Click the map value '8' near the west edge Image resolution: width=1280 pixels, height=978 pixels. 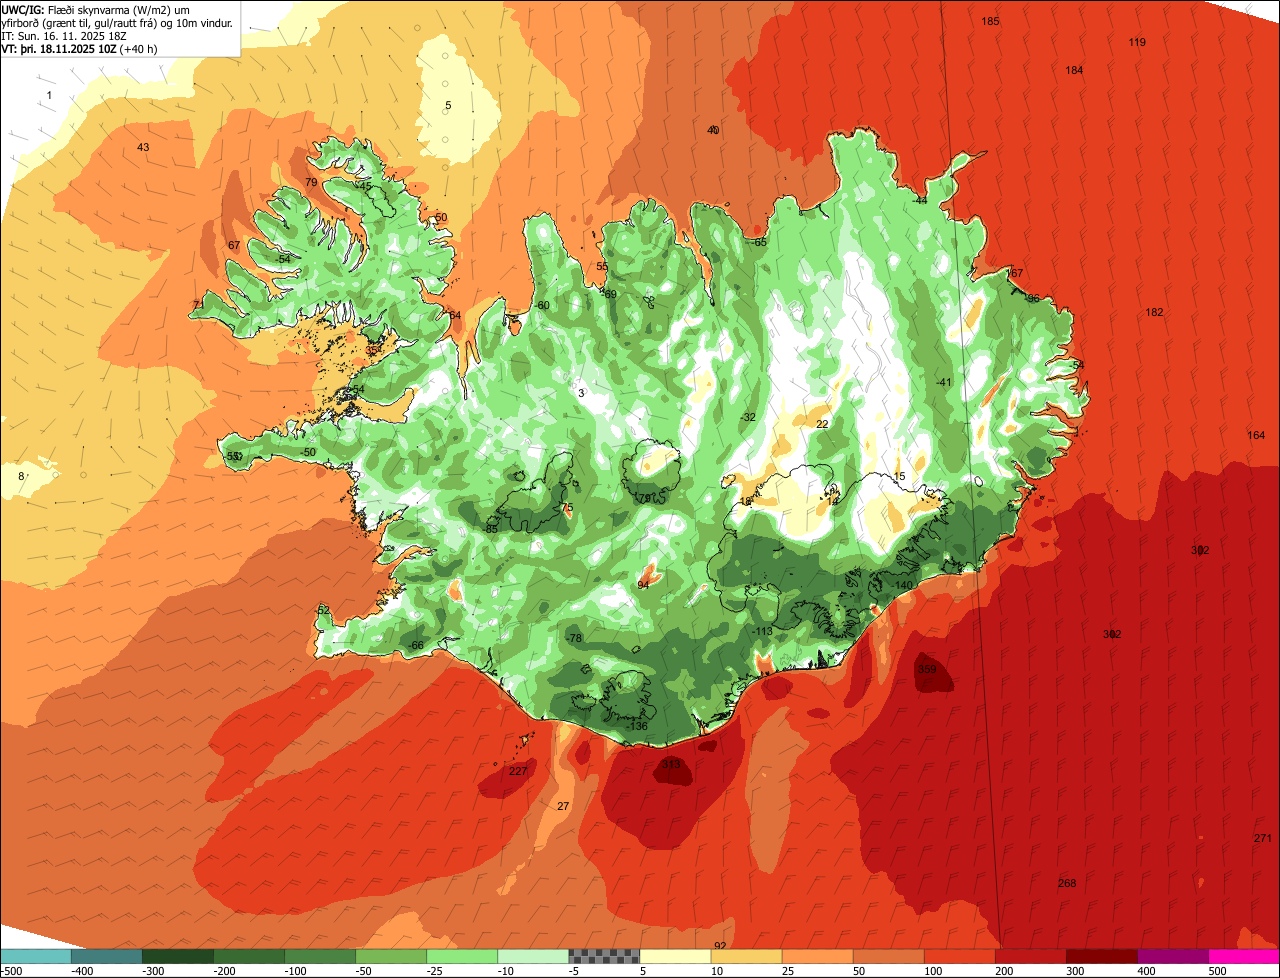tap(21, 475)
